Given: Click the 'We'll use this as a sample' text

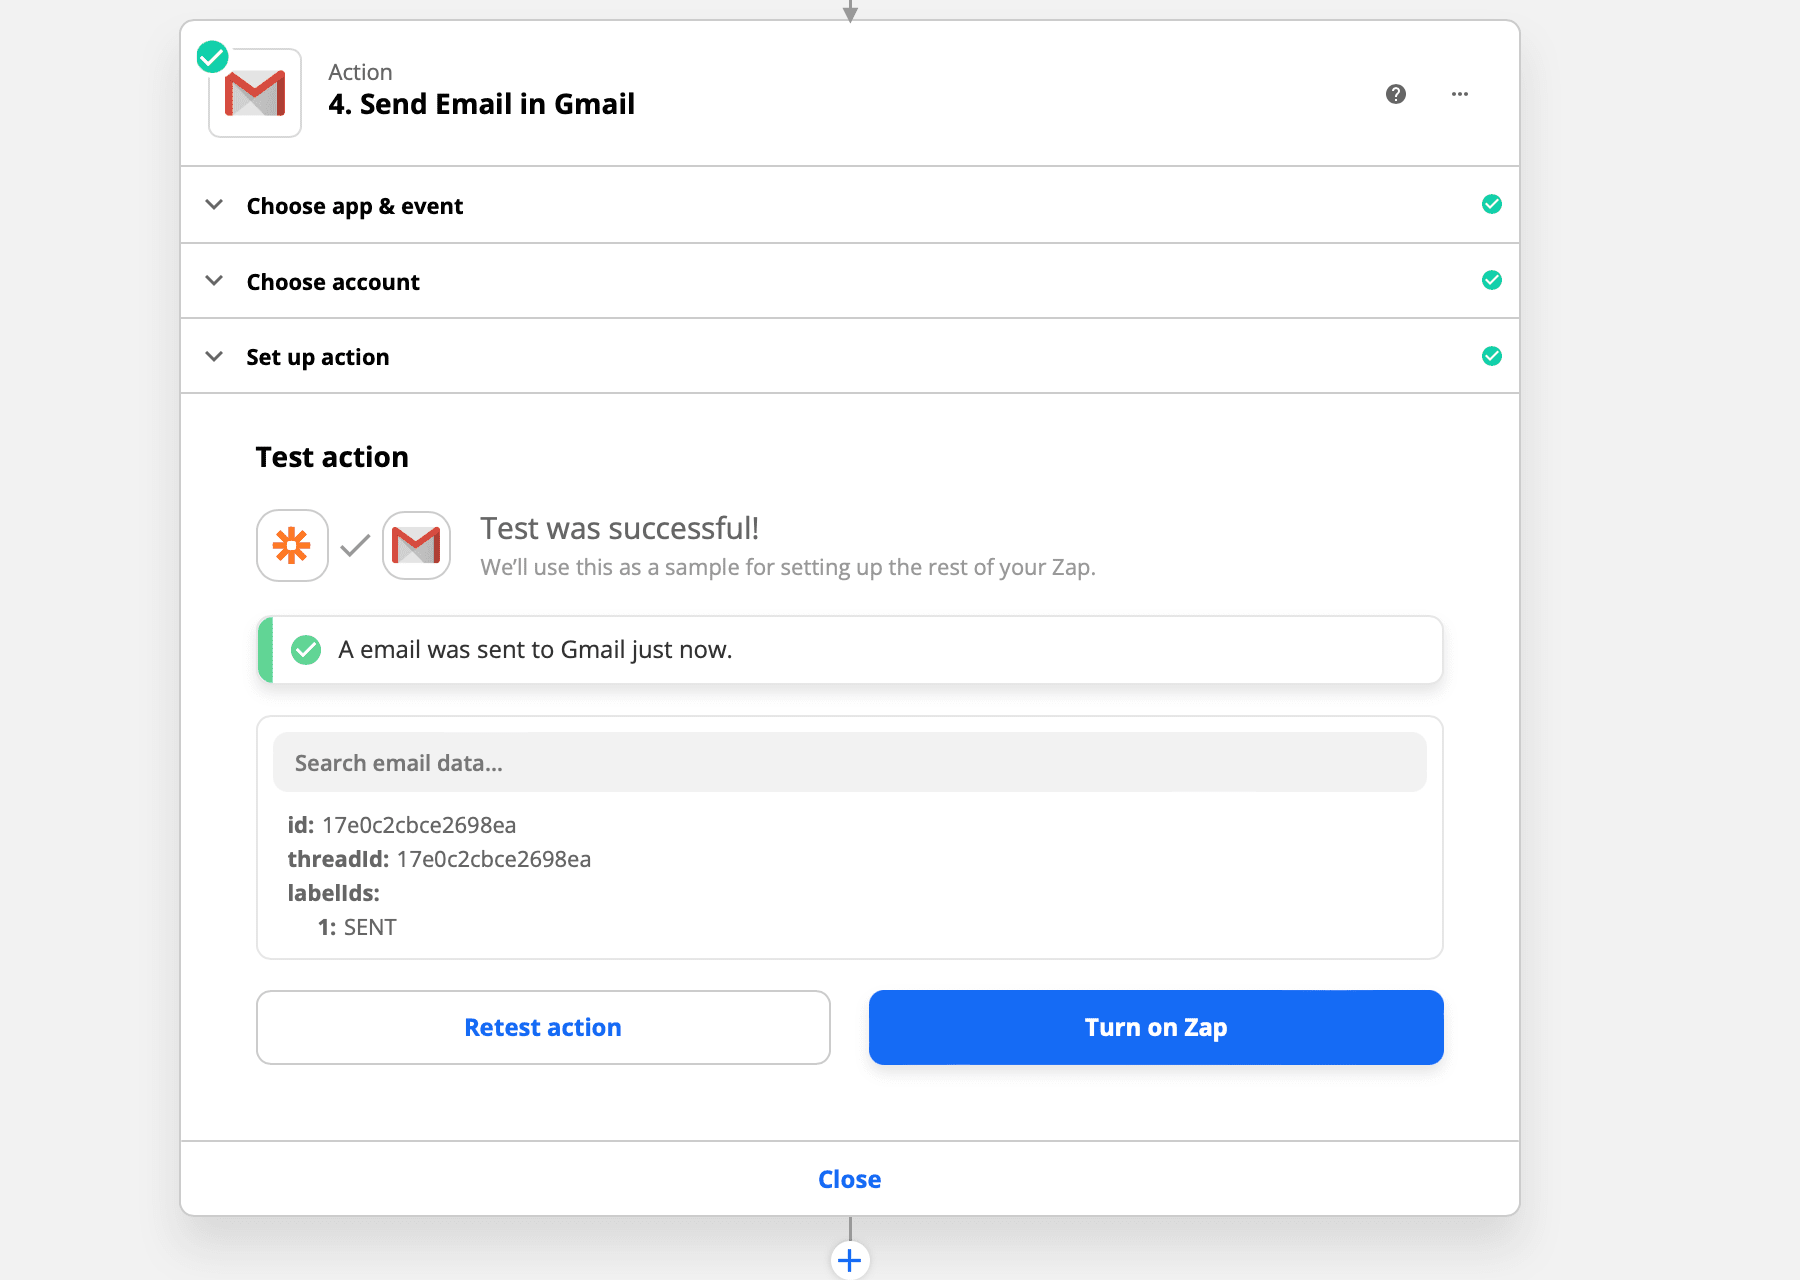Looking at the screenshot, I should tap(788, 567).
